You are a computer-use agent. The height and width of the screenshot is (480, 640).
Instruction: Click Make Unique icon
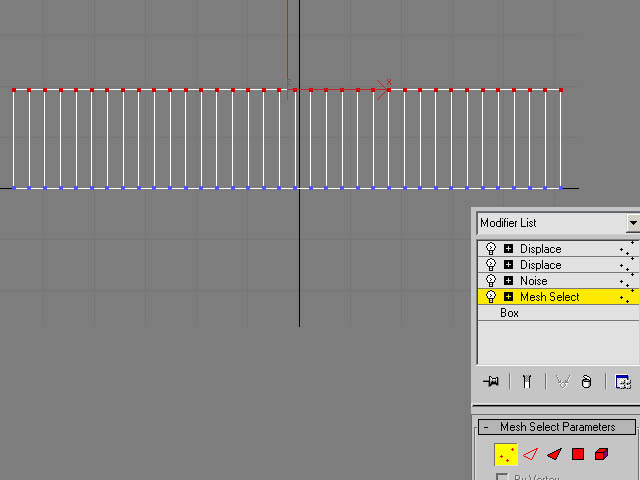(x=562, y=382)
